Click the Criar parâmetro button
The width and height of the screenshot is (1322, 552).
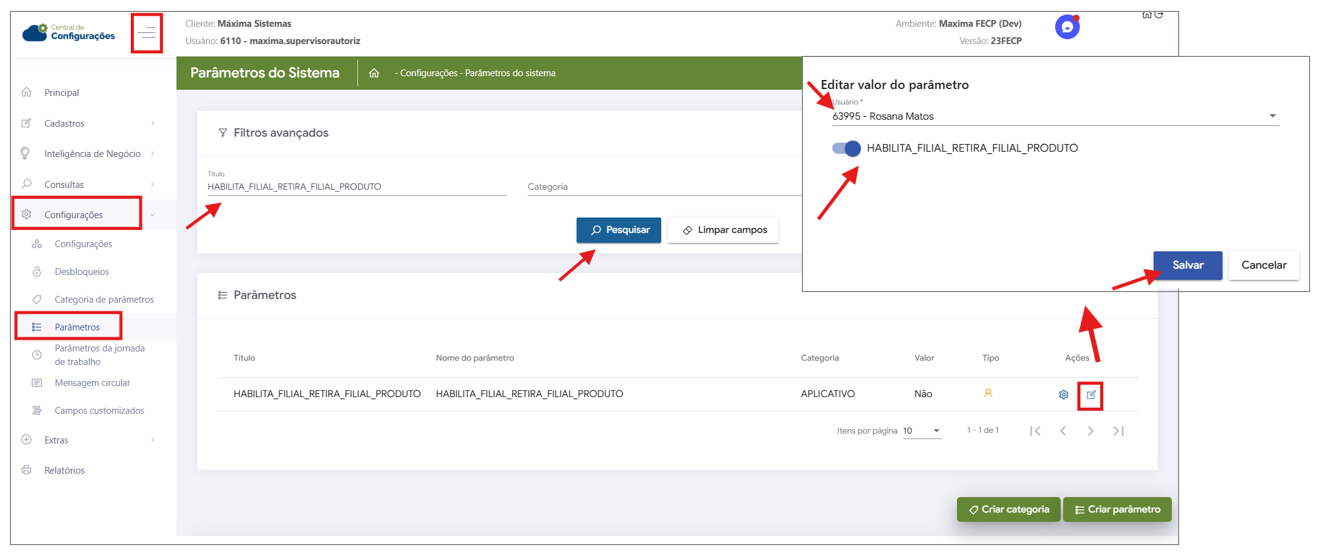[x=1117, y=509]
